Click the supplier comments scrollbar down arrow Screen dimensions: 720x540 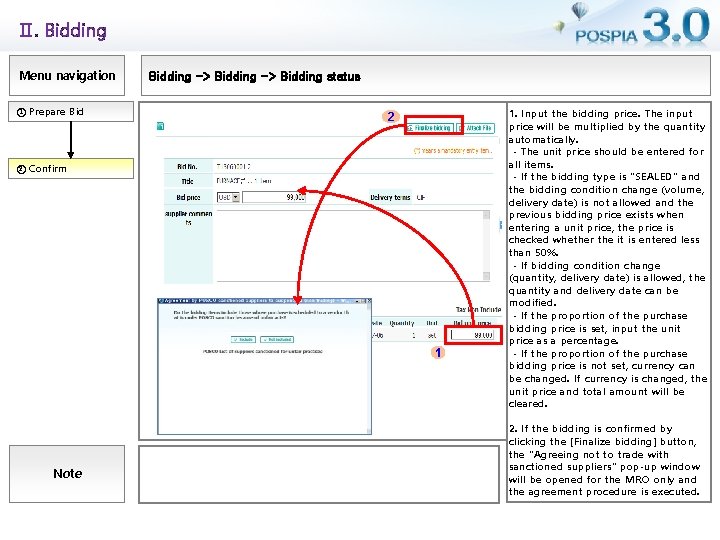(x=486, y=276)
